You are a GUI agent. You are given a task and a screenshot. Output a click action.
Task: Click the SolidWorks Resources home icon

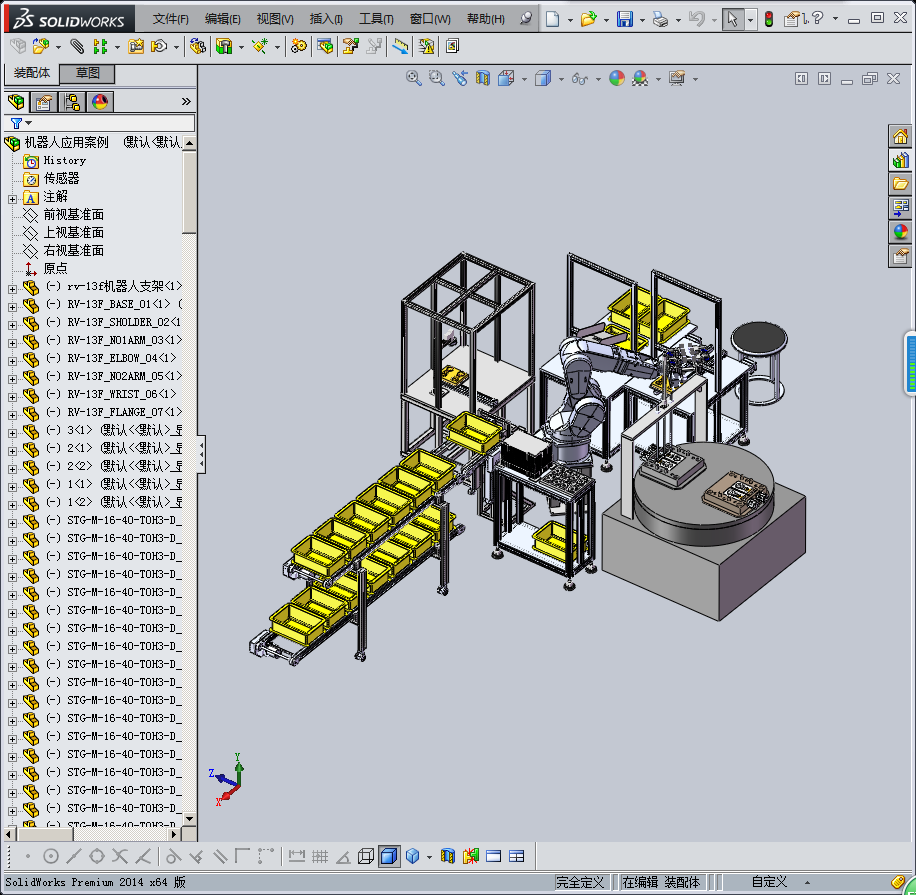coord(900,136)
